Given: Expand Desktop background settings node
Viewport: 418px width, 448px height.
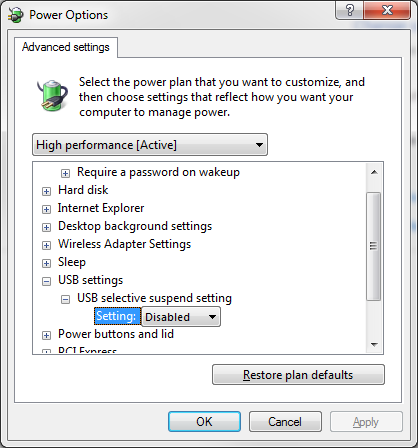Looking at the screenshot, I should [46, 227].
